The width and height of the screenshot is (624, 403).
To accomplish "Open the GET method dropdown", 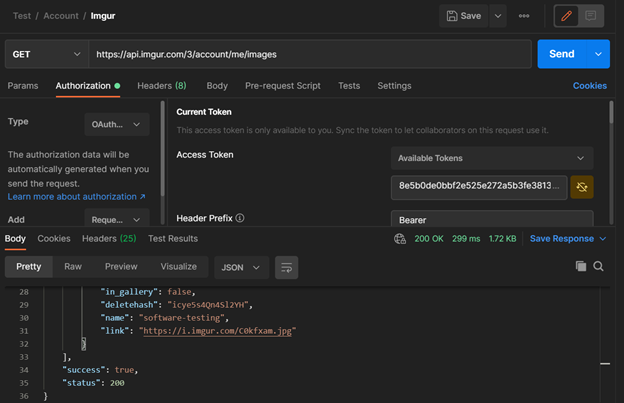I will coord(45,54).
